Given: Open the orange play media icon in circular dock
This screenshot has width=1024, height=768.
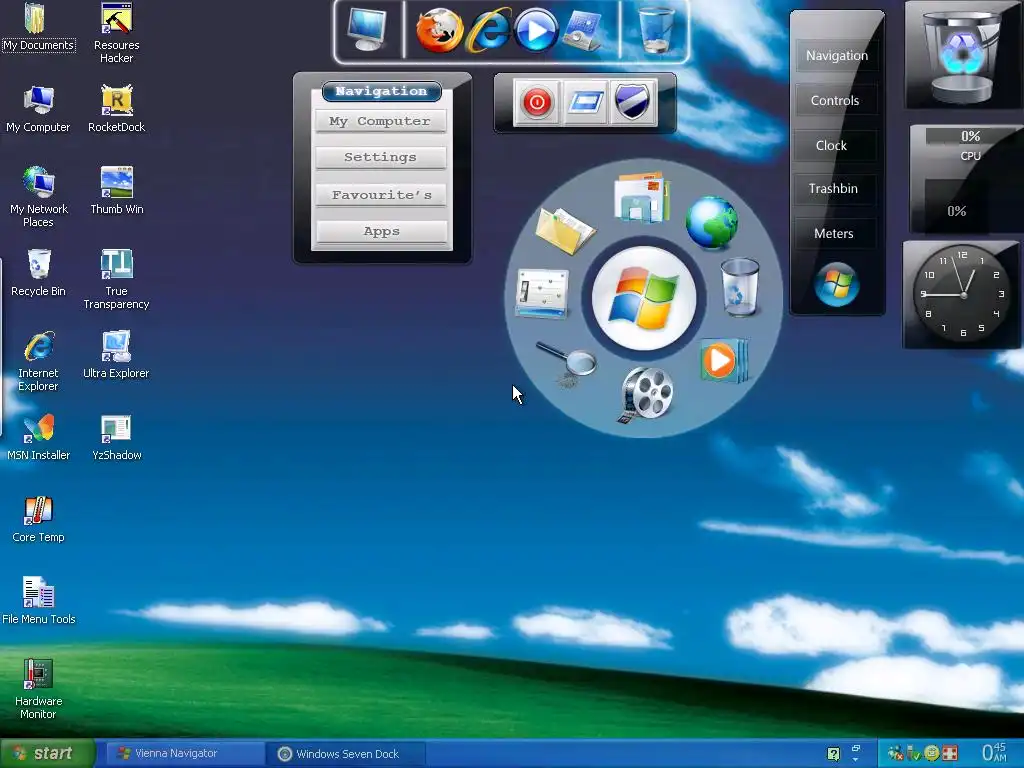Looking at the screenshot, I should point(724,360).
